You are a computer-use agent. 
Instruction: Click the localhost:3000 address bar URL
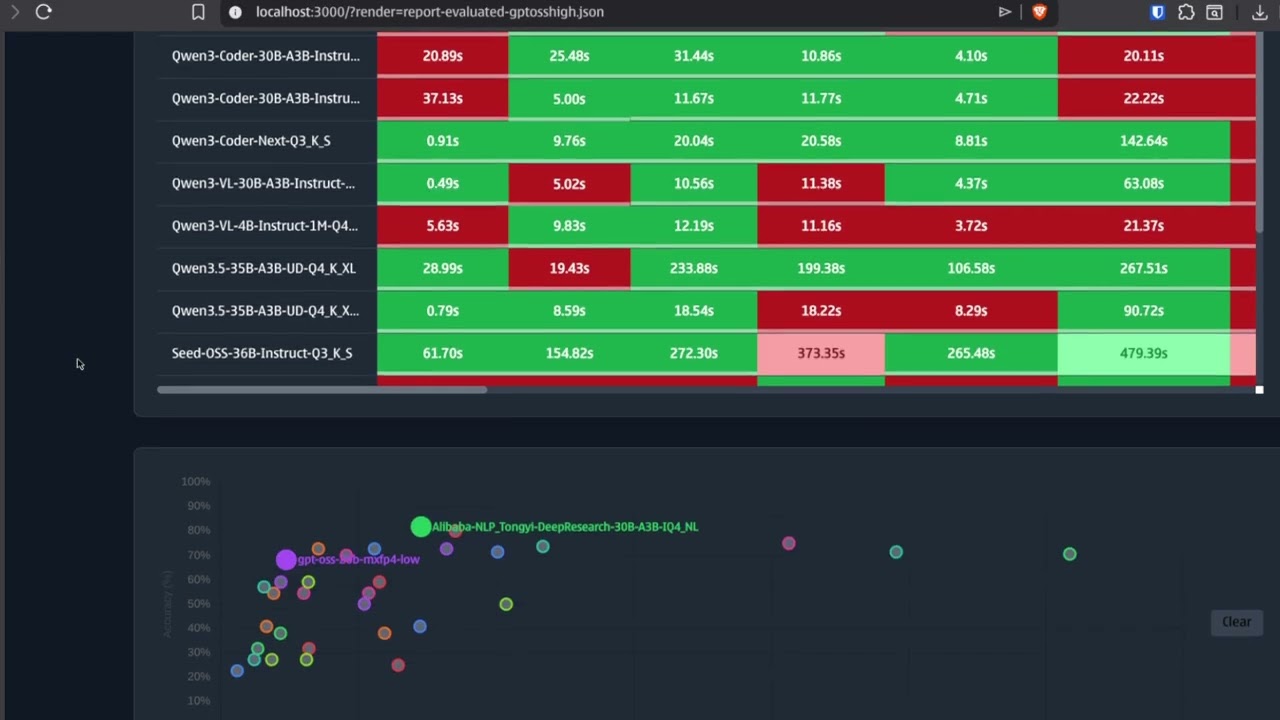coord(429,12)
